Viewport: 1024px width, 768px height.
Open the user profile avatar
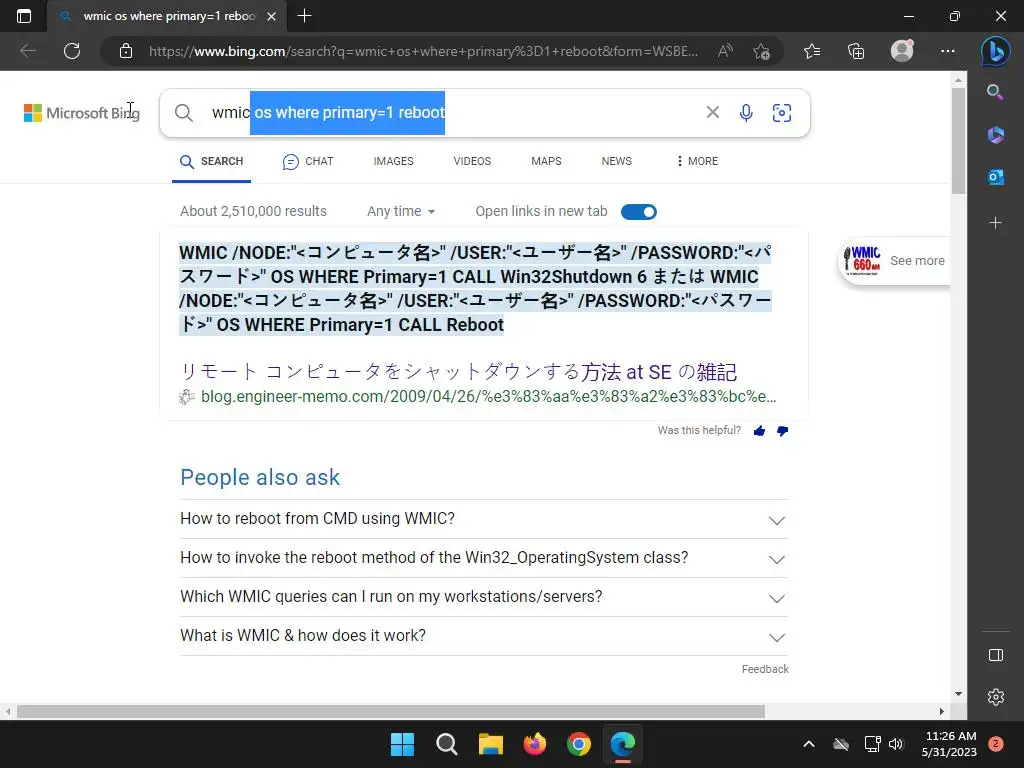pyautogui.click(x=902, y=51)
